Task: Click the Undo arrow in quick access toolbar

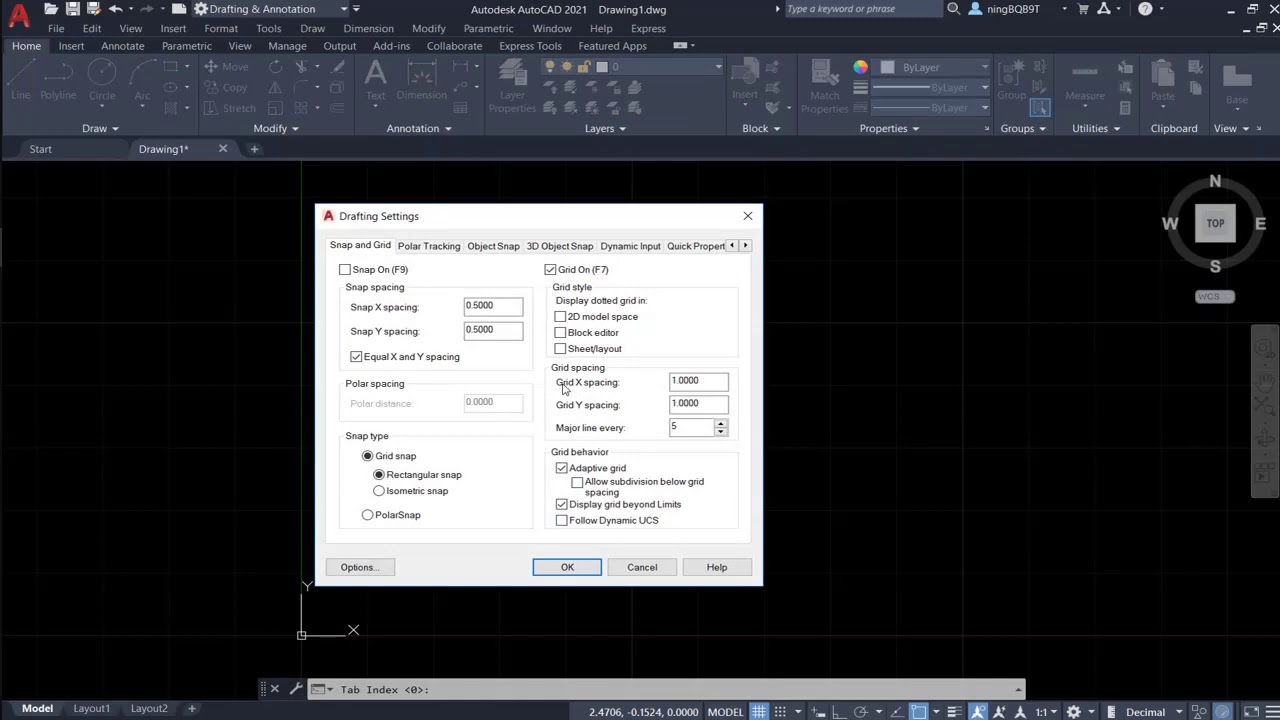Action: (116, 9)
